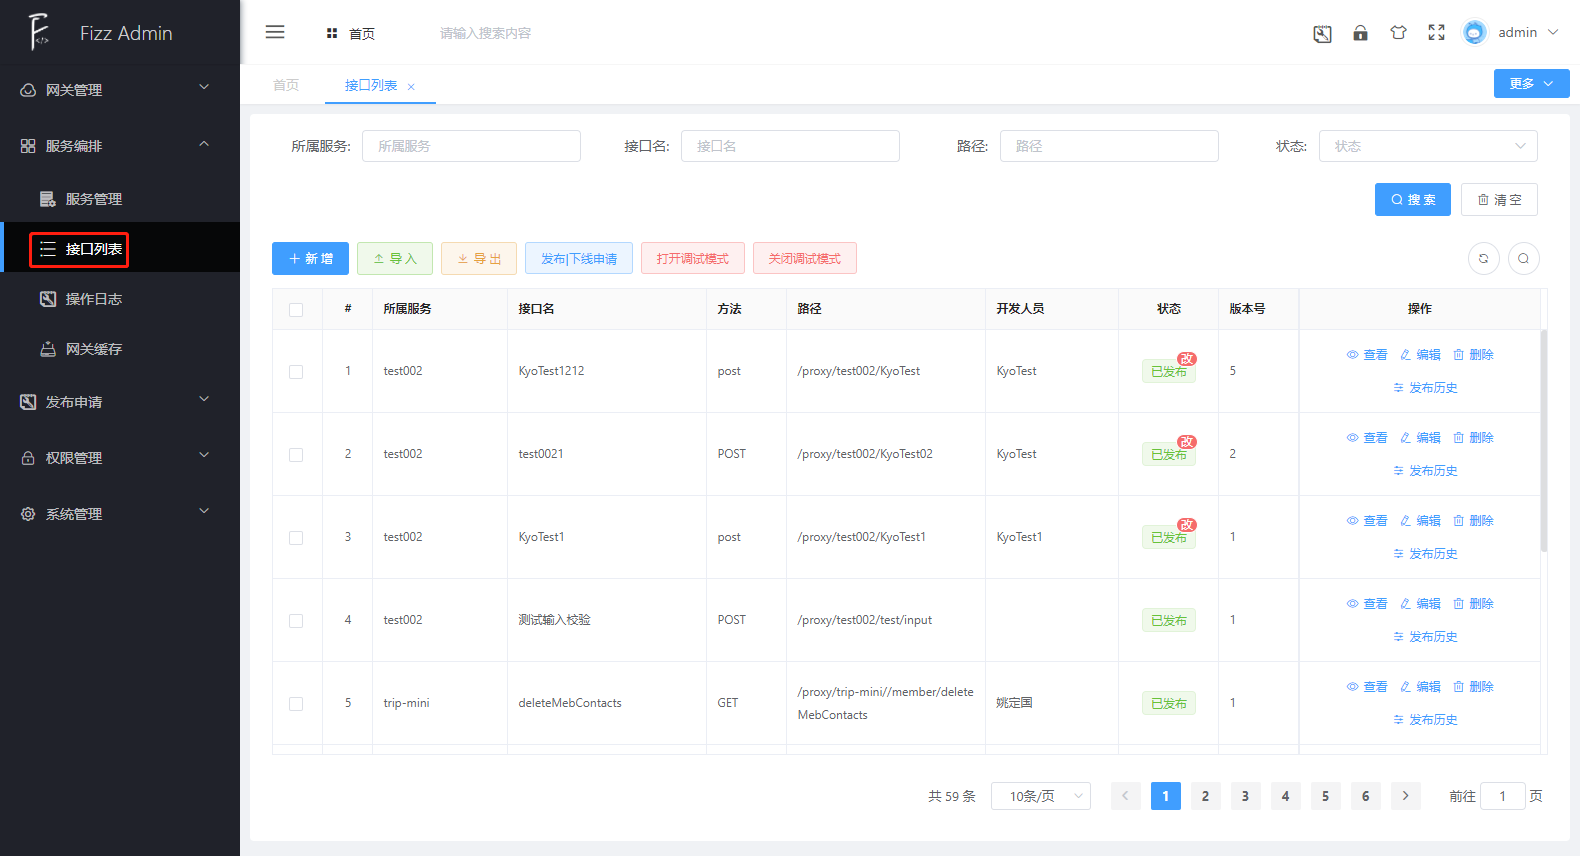Screen dimensions: 1580x856
Task: Open the theme shirt icon in header
Action: coord(1398,33)
